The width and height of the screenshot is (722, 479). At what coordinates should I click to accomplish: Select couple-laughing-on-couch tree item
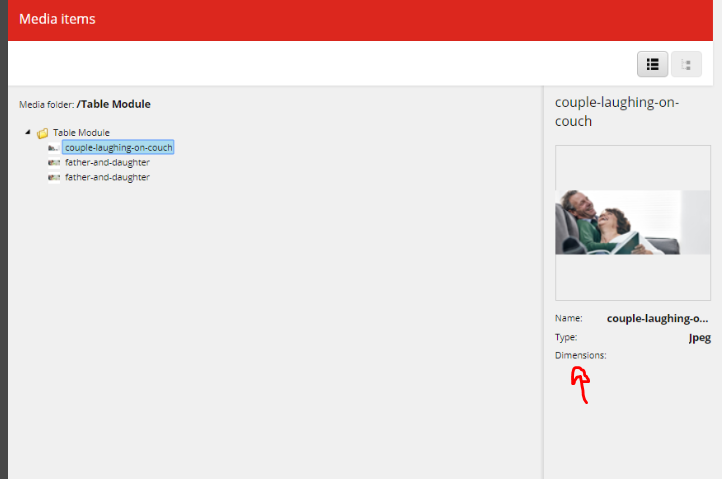pos(118,147)
